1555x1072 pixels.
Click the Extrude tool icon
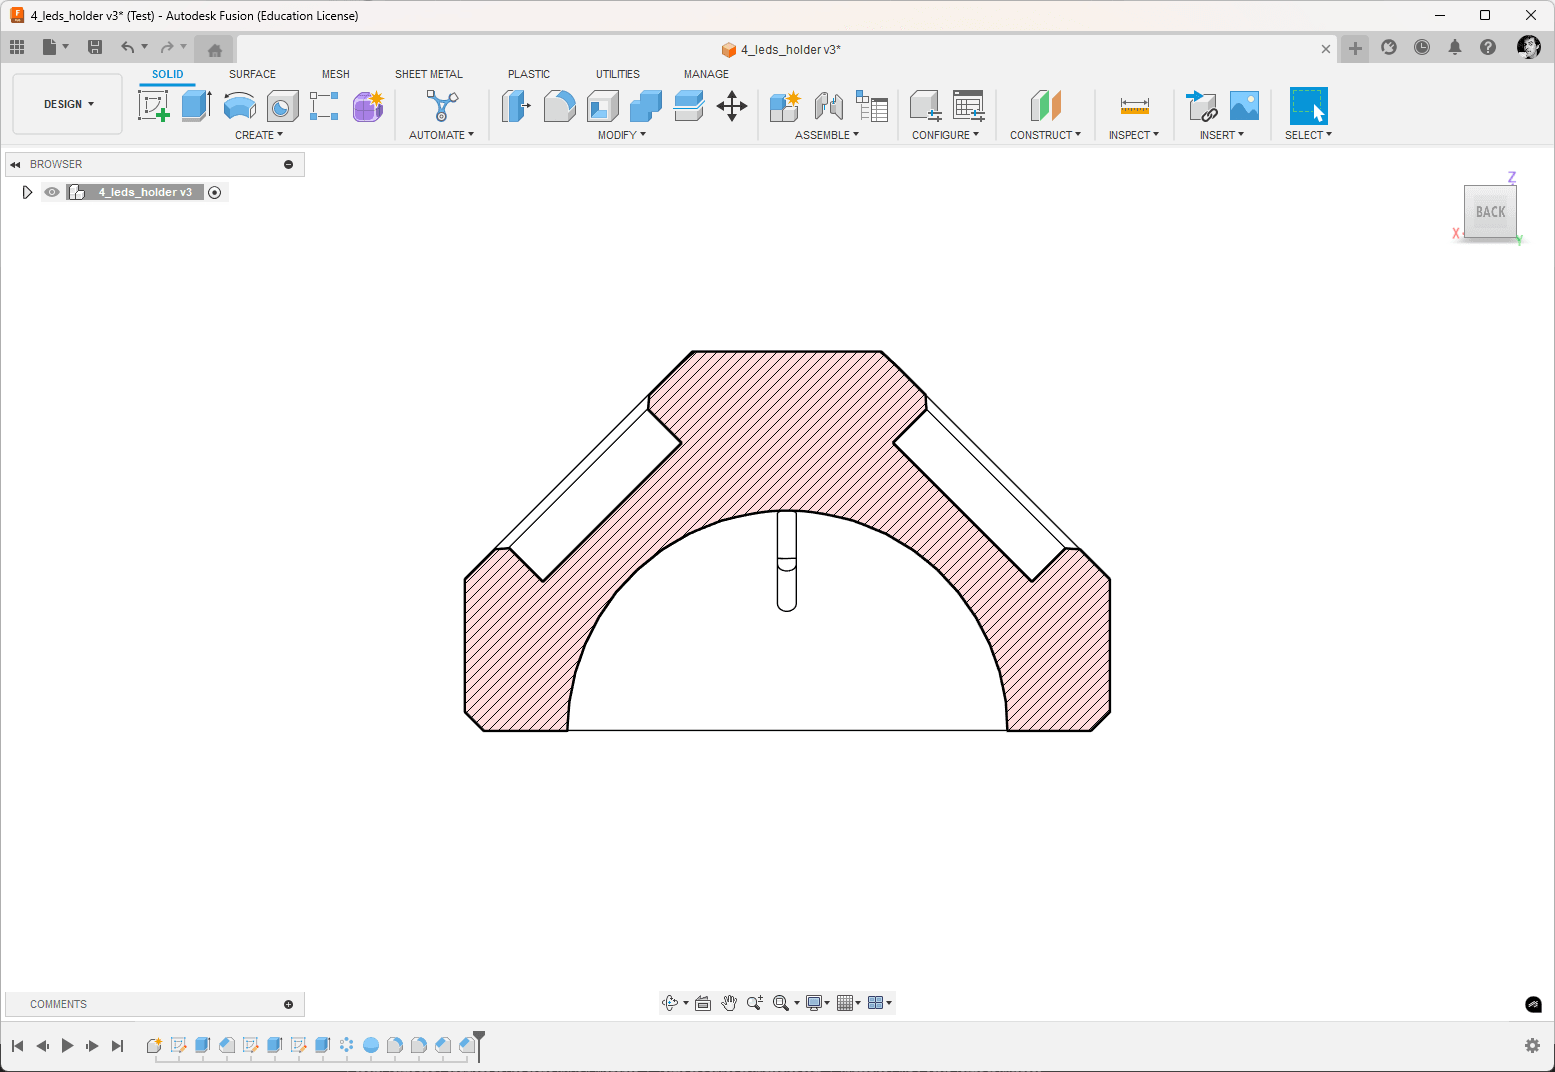(x=196, y=105)
